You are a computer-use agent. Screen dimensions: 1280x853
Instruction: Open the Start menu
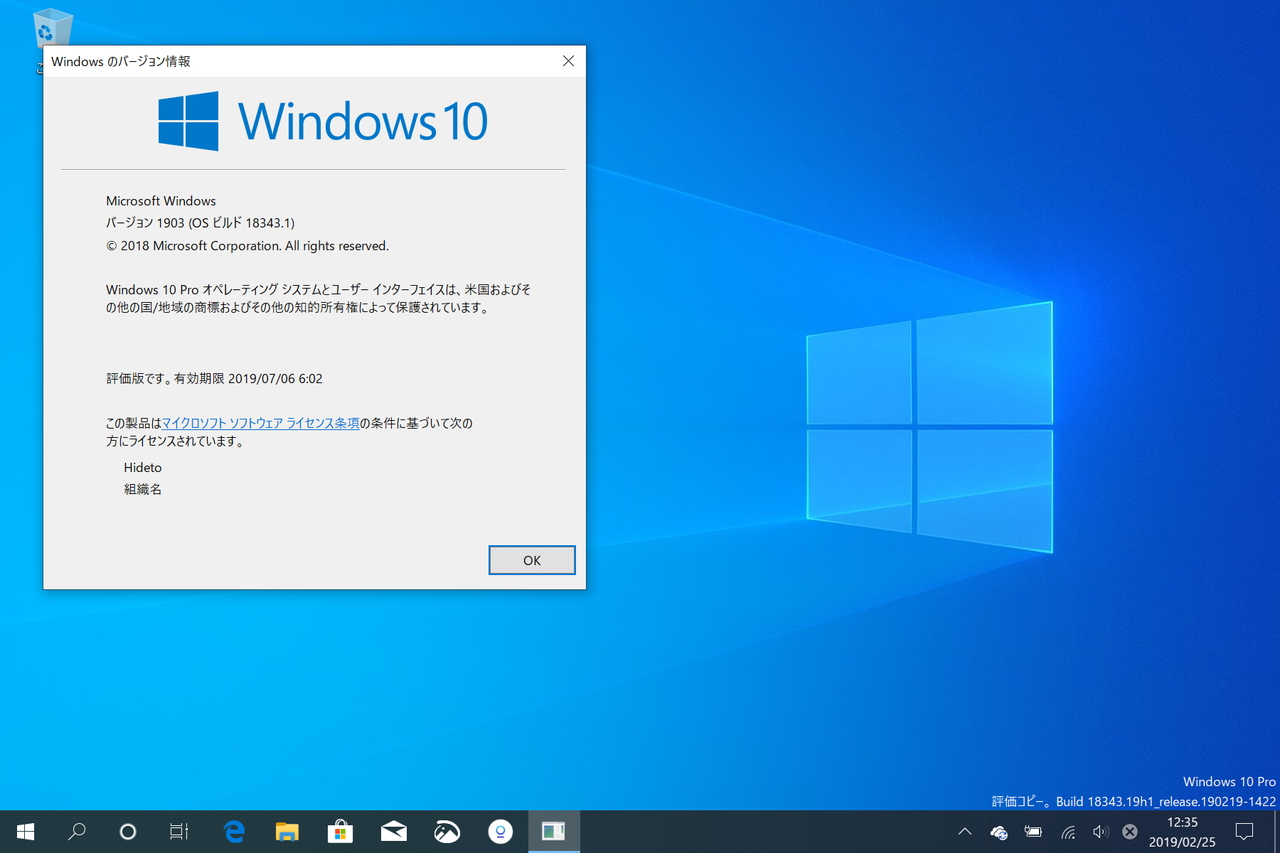coord(24,831)
